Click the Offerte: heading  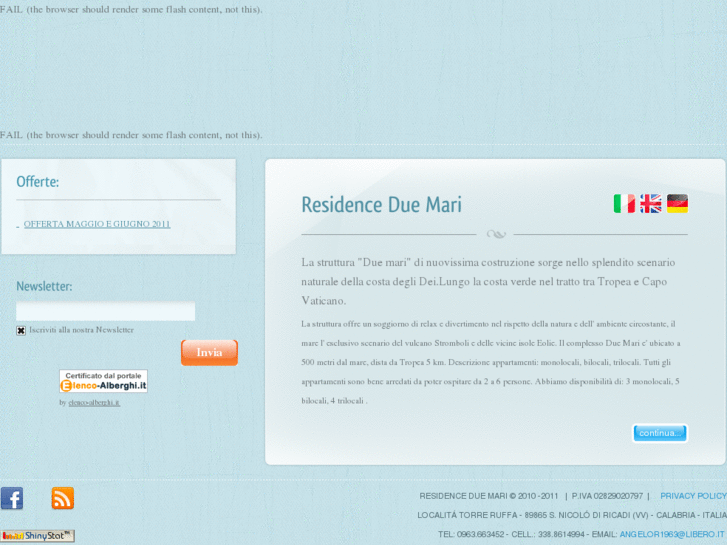38,181
